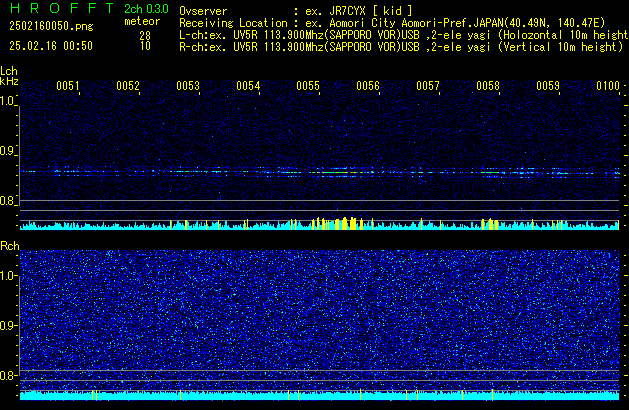Click the 'meteor' count label

tap(142, 21)
